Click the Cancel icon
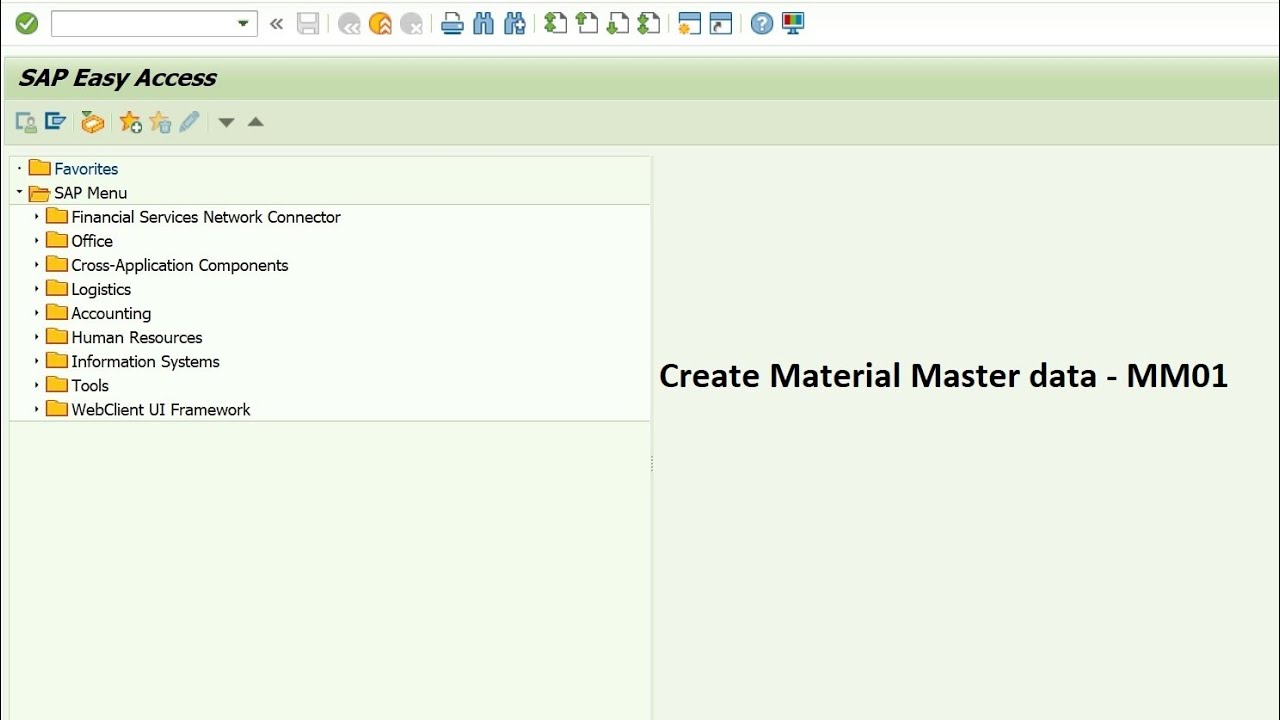 [411, 24]
